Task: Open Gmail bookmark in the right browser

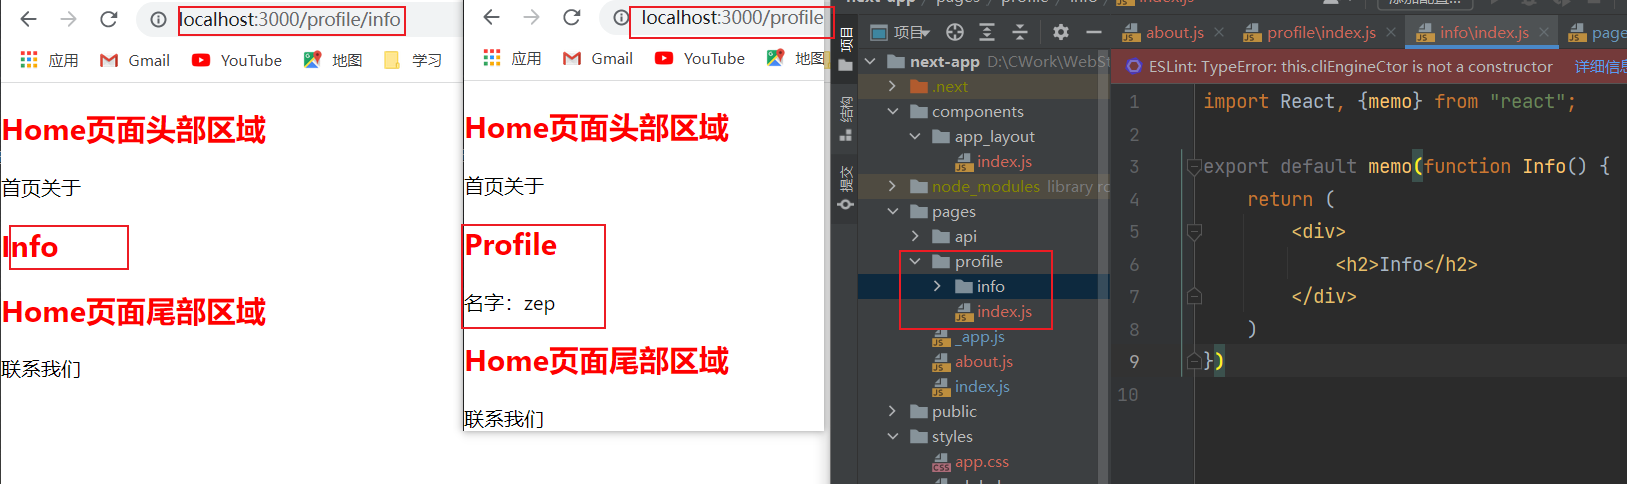Action: (598, 58)
